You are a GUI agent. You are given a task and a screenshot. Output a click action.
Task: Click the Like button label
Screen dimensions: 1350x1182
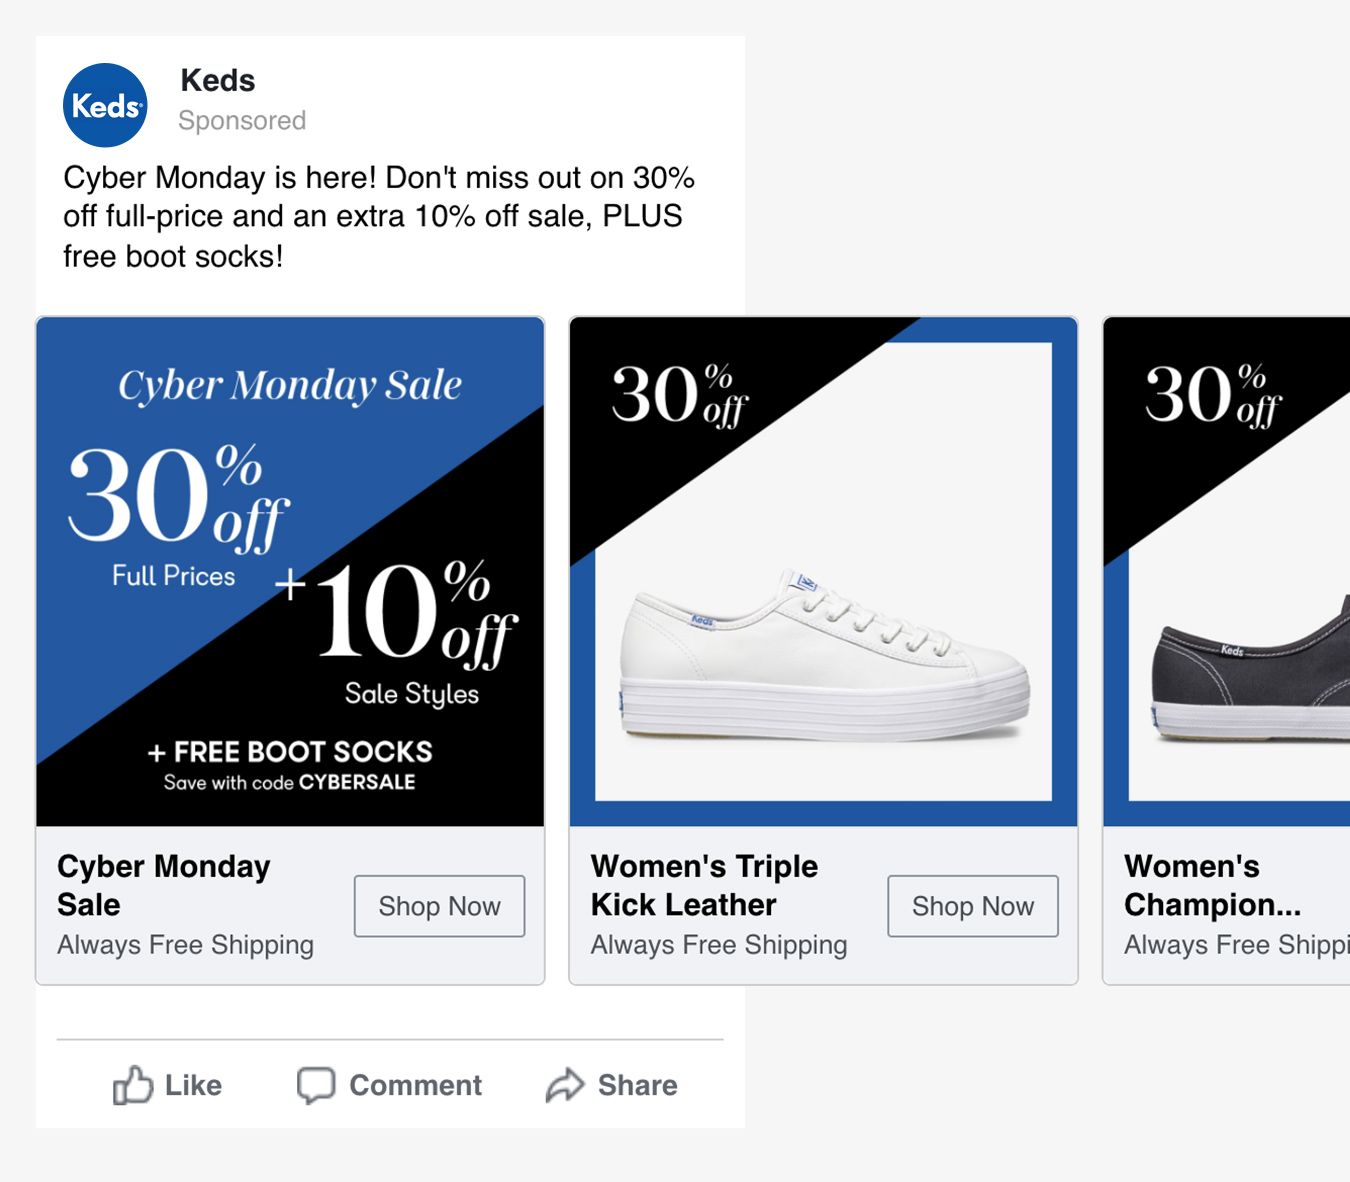pyautogui.click(x=193, y=1085)
